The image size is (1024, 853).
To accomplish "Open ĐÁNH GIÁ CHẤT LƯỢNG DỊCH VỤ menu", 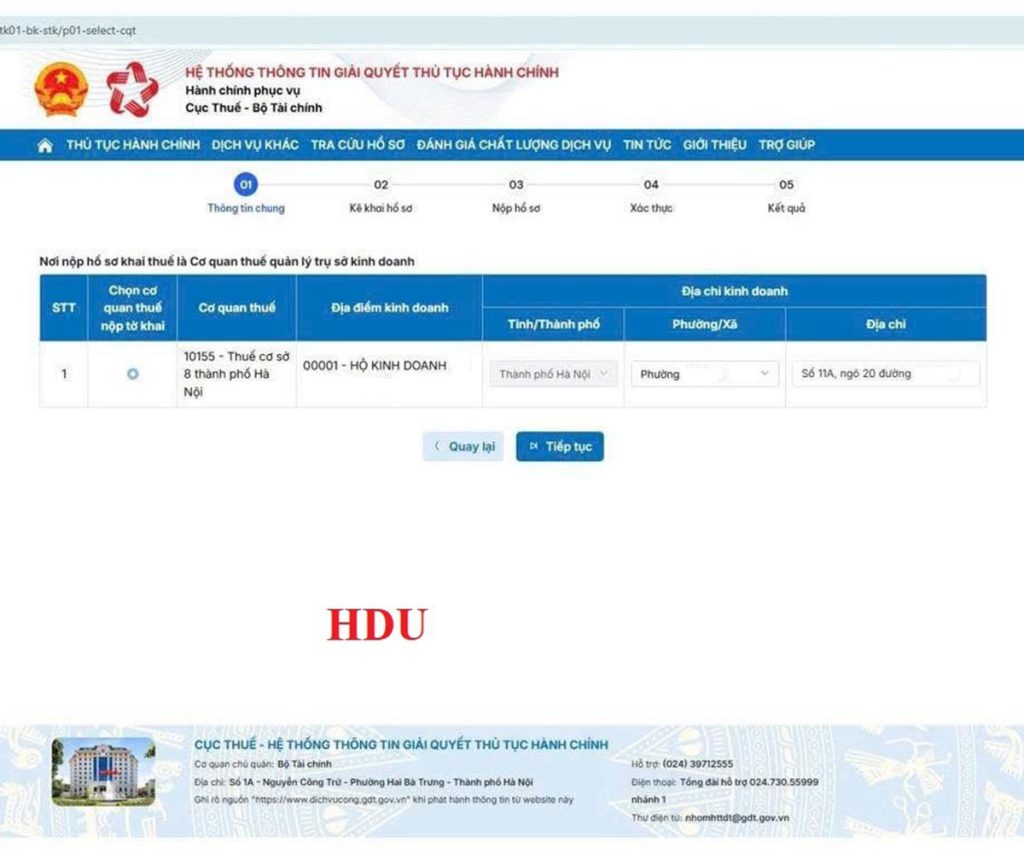I will [x=513, y=145].
